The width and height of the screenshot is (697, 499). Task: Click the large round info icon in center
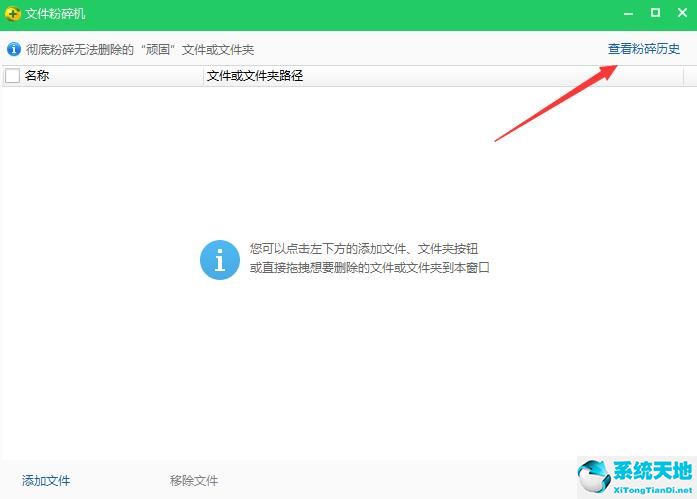220,260
